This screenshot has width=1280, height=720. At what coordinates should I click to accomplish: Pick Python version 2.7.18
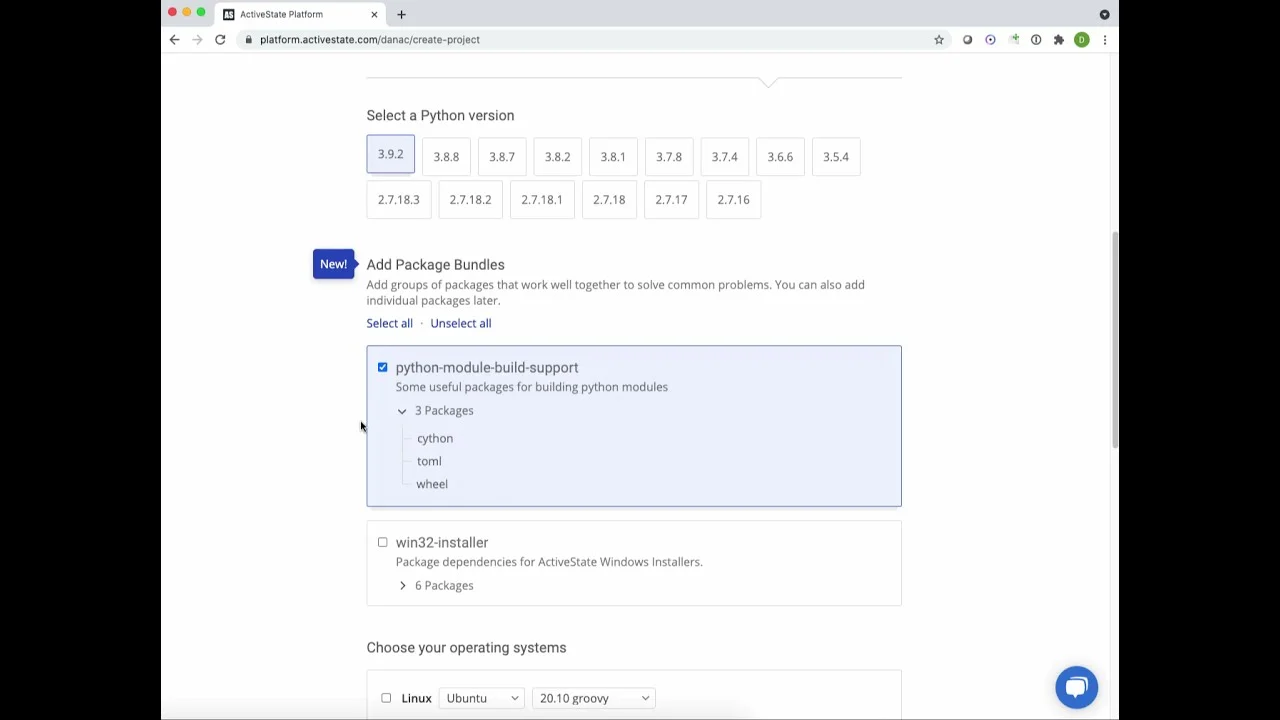tap(609, 200)
